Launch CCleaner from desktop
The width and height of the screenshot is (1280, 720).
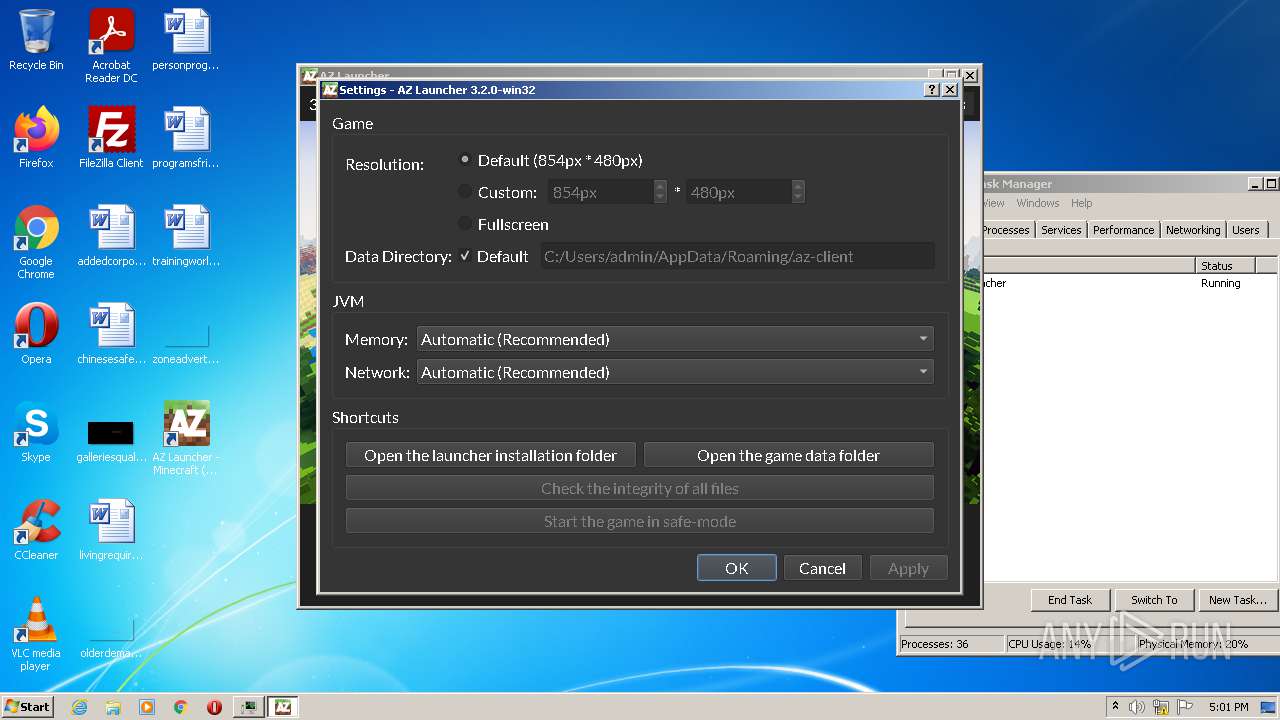(36, 530)
